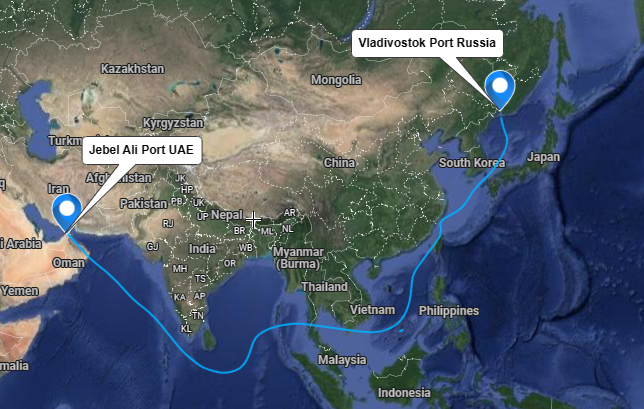Screen dimensions: 644x409
Task: Click the Nepal country label
Action: pos(227,215)
